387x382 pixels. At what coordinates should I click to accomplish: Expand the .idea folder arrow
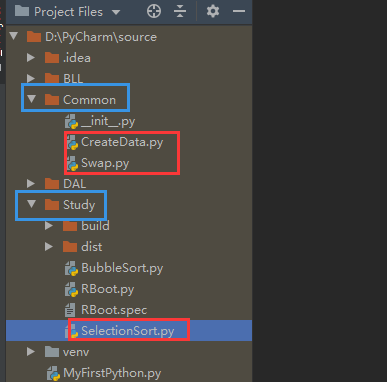point(31,57)
